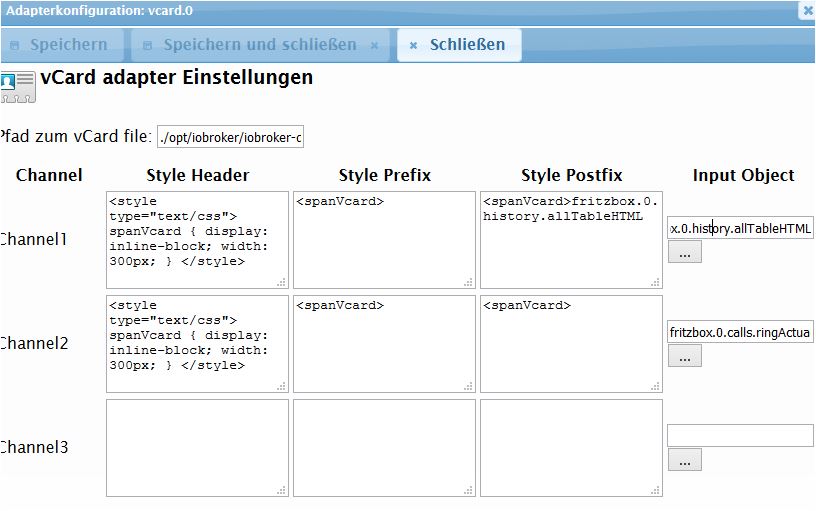
Task: Click the vCard adapter contact card icon
Action: coord(18,85)
